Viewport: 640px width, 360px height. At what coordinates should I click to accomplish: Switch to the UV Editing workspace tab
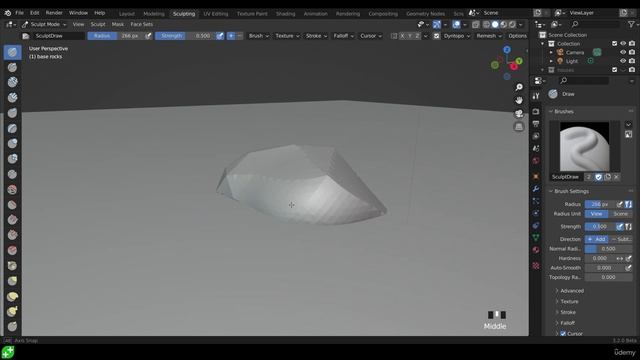tap(216, 13)
